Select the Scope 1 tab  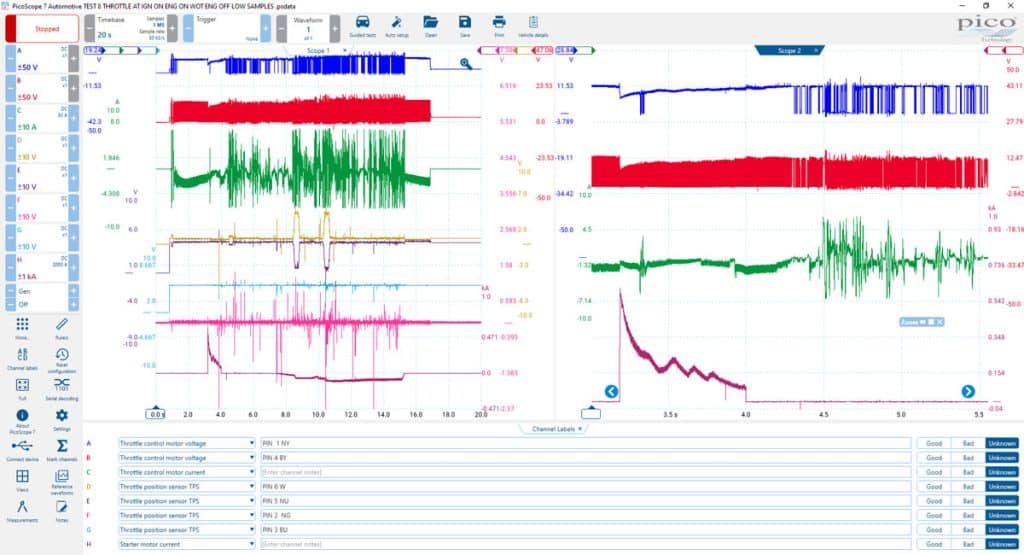(319, 50)
